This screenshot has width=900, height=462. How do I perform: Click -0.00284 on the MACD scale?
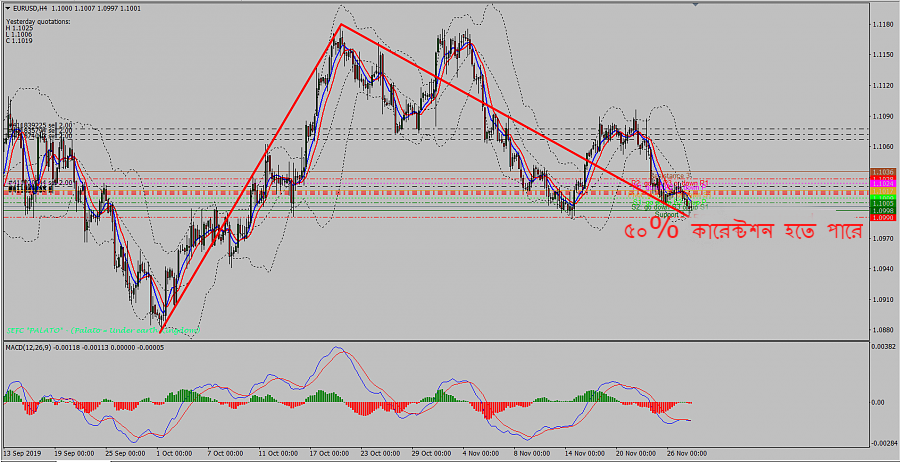[883, 443]
